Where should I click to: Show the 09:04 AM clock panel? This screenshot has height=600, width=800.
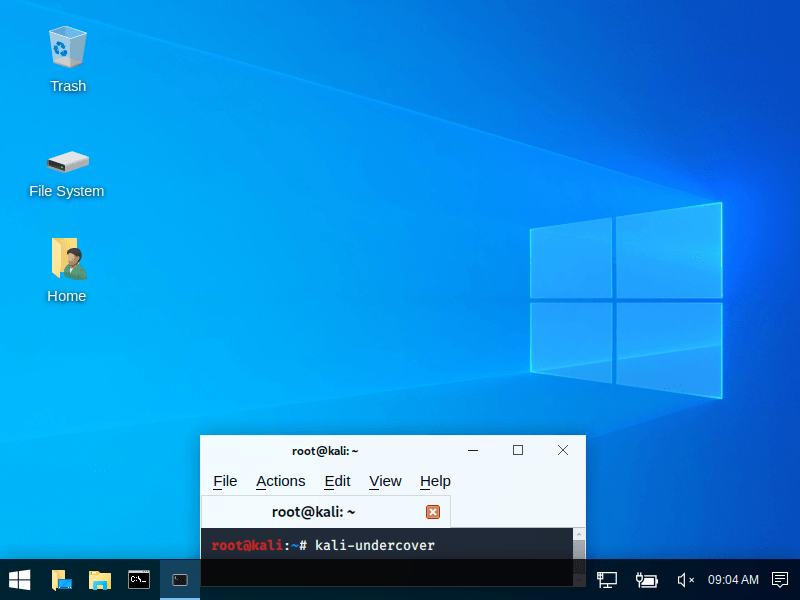point(733,580)
